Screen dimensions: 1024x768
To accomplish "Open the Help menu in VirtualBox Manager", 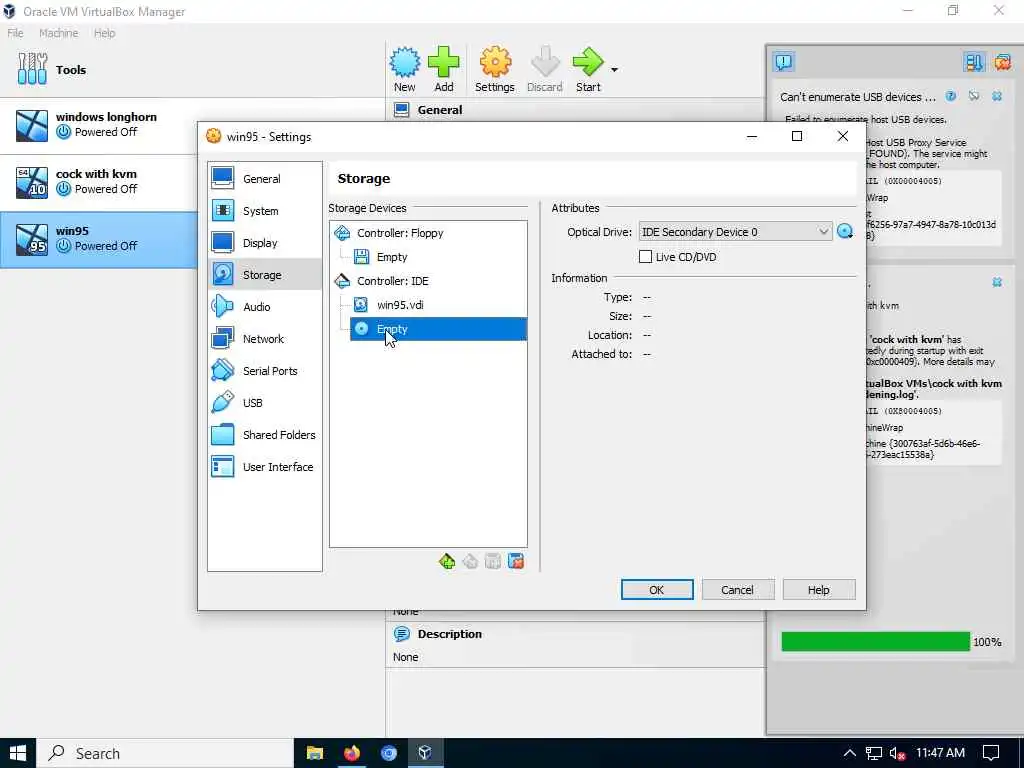I will click(x=104, y=33).
